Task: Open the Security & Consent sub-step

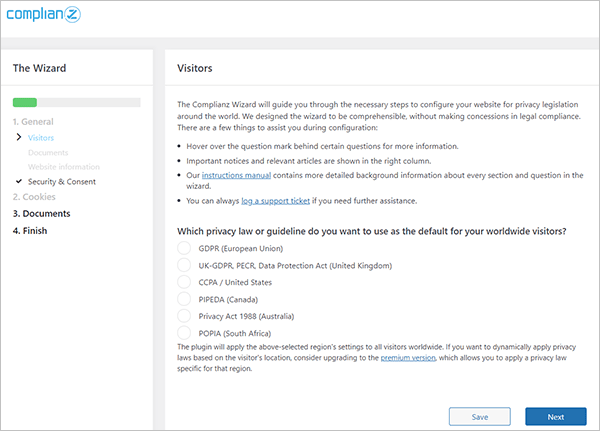Action: coord(62,181)
